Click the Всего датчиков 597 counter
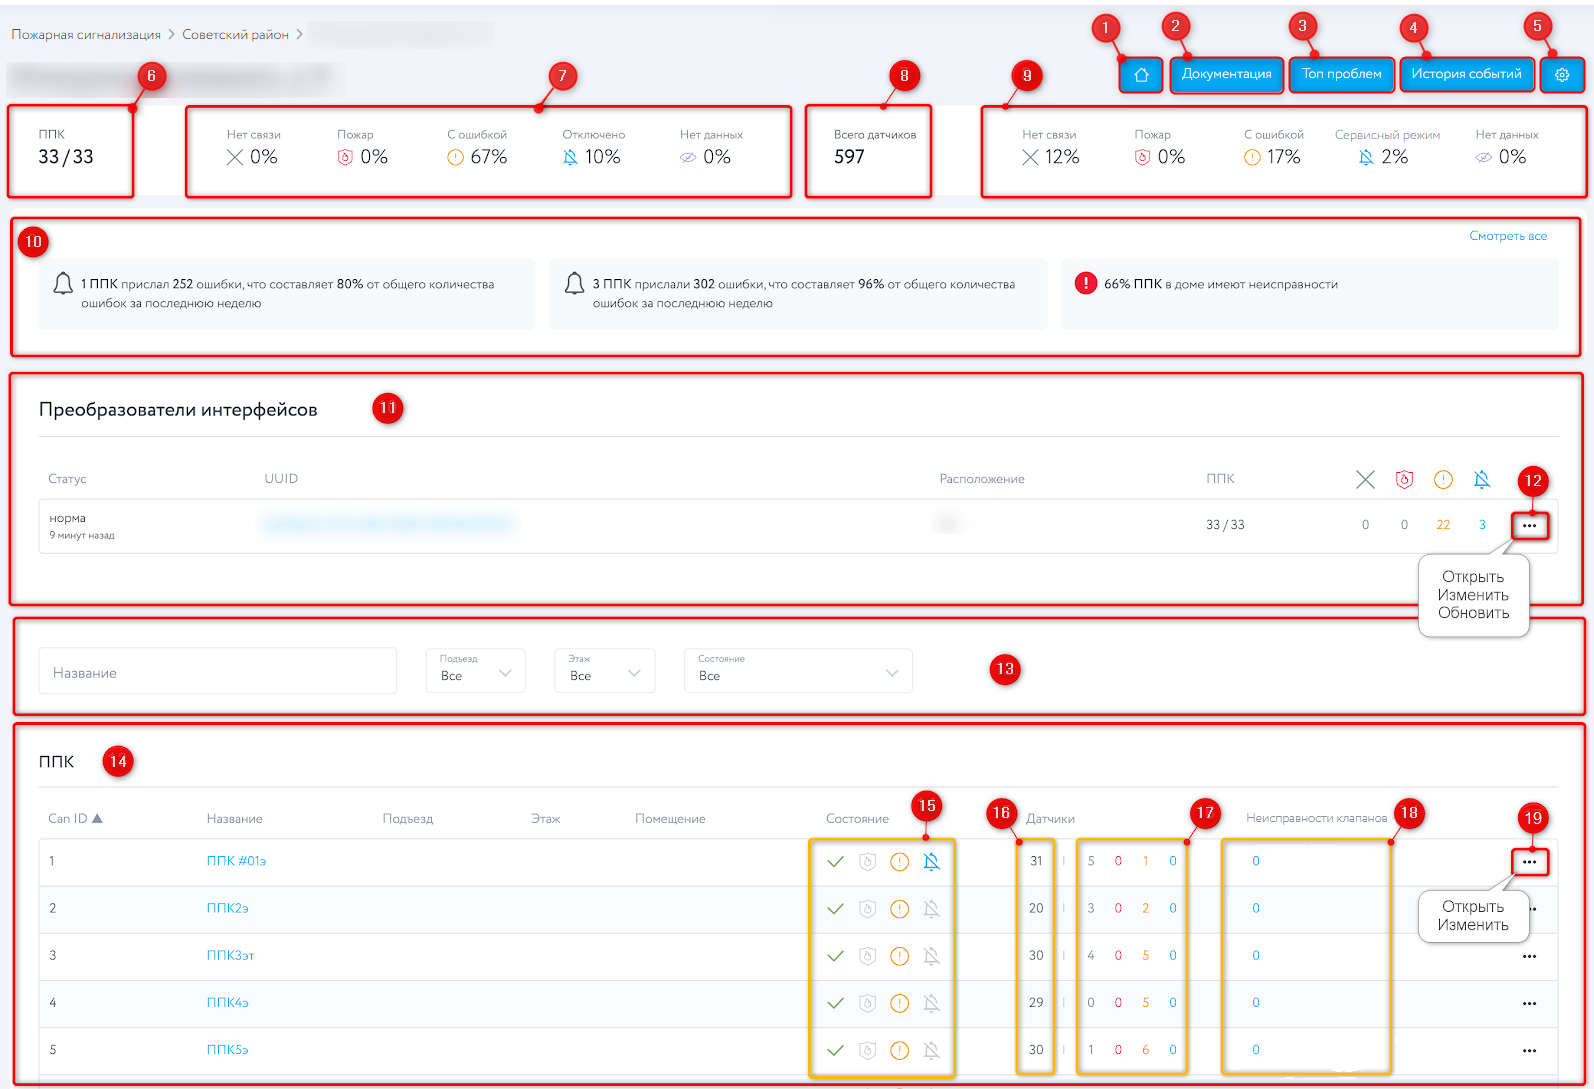Screen dimensions: 1594x1089 (874, 148)
